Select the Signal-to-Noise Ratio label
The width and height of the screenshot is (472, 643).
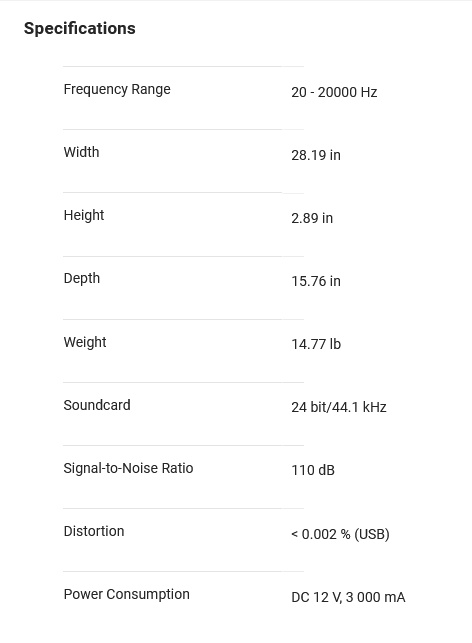(x=128, y=468)
